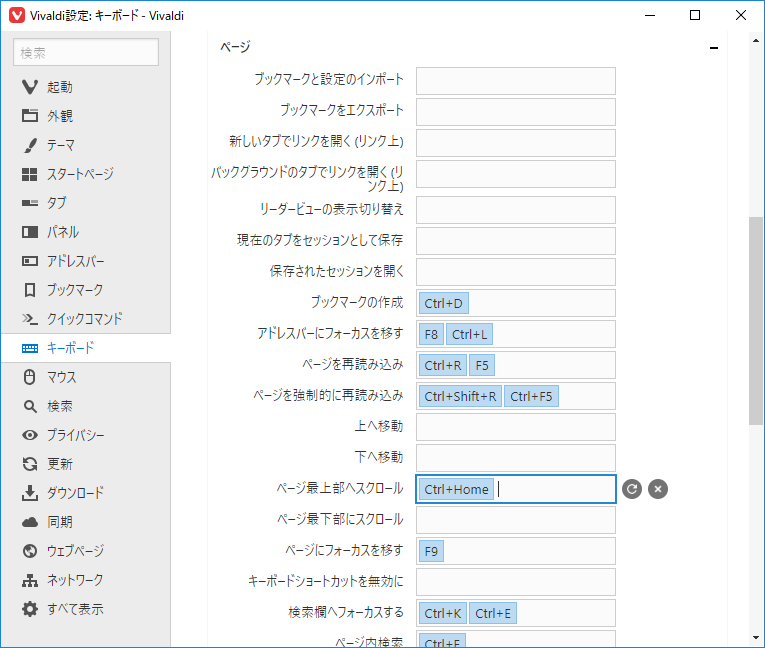Open クイックコマンド prompt icon
Viewport: 765px width, 648px height.
point(30,319)
